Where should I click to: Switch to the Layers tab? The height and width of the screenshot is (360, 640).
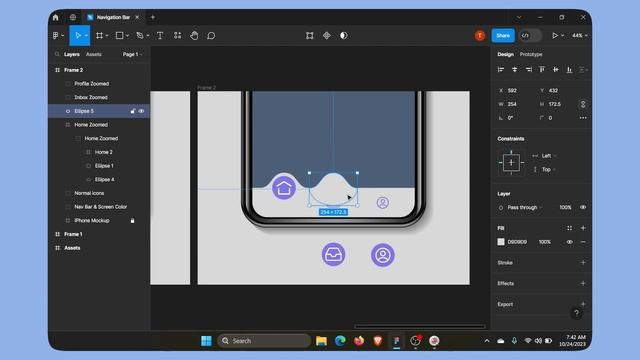point(72,54)
